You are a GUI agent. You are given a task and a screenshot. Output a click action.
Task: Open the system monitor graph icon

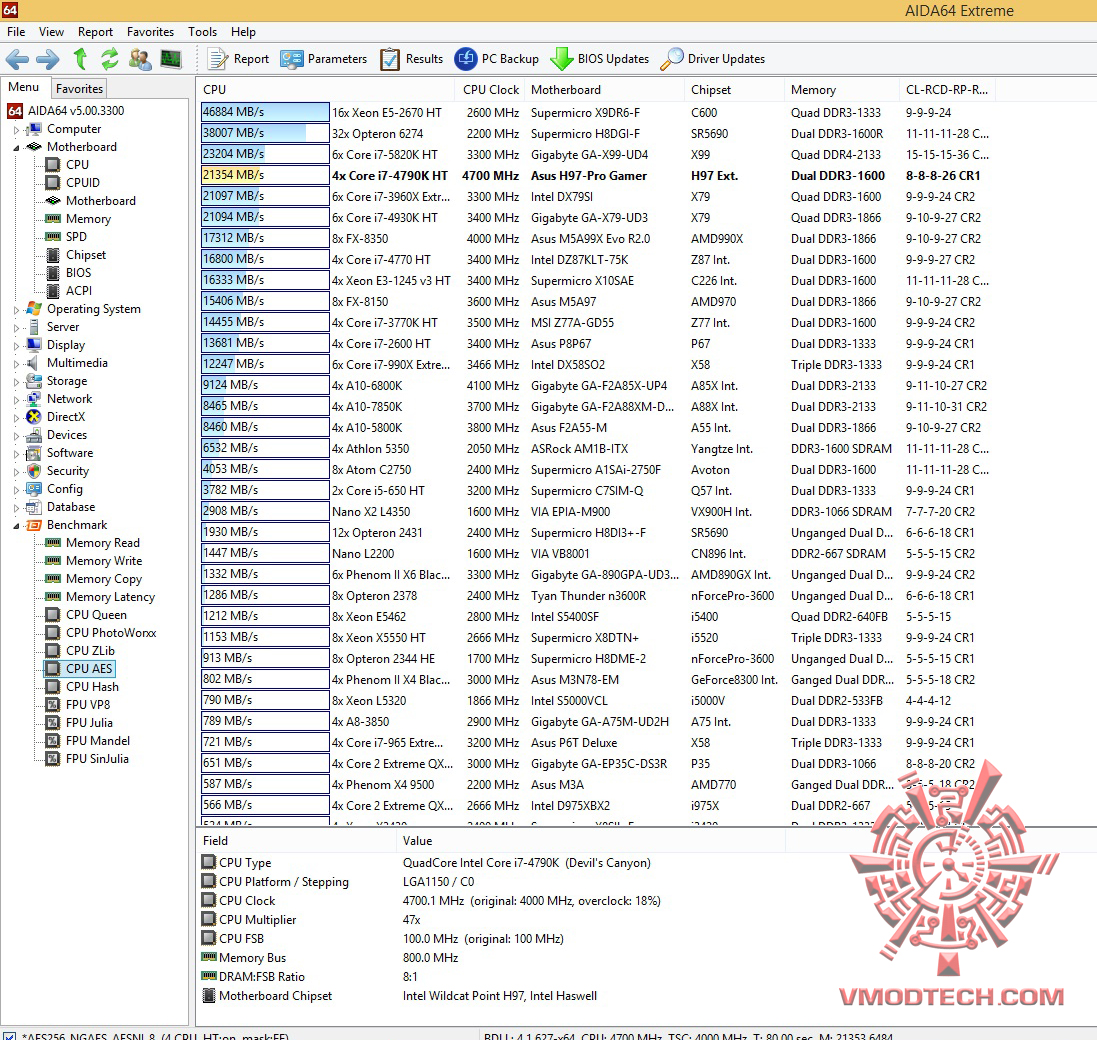pos(171,59)
